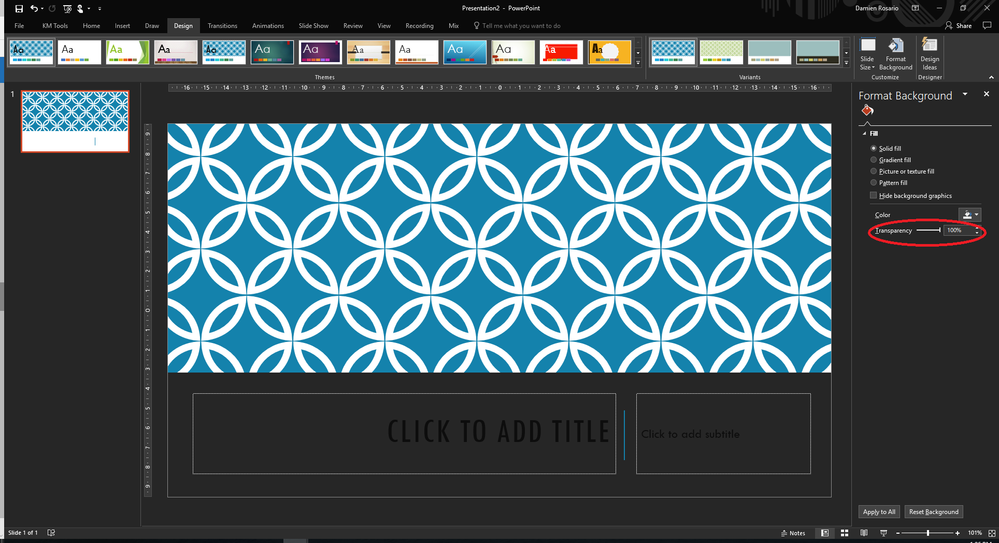Viewport: 999px width, 543px height.
Task: Open the touch mode dropdown arrow
Action: 89,9
